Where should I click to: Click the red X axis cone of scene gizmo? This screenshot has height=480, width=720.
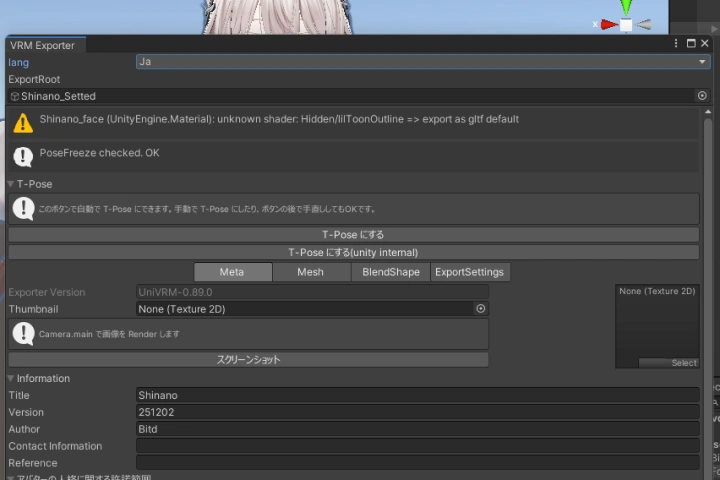click(x=609, y=24)
